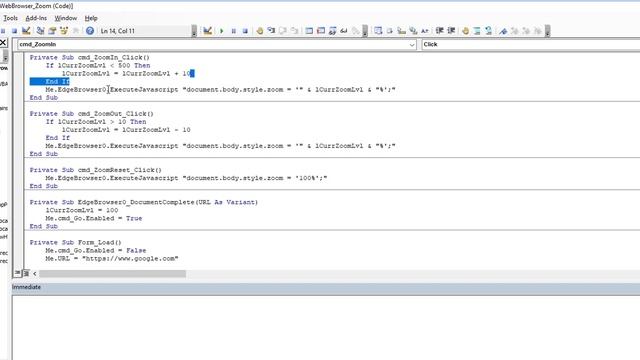Open the Help menu

point(91,18)
